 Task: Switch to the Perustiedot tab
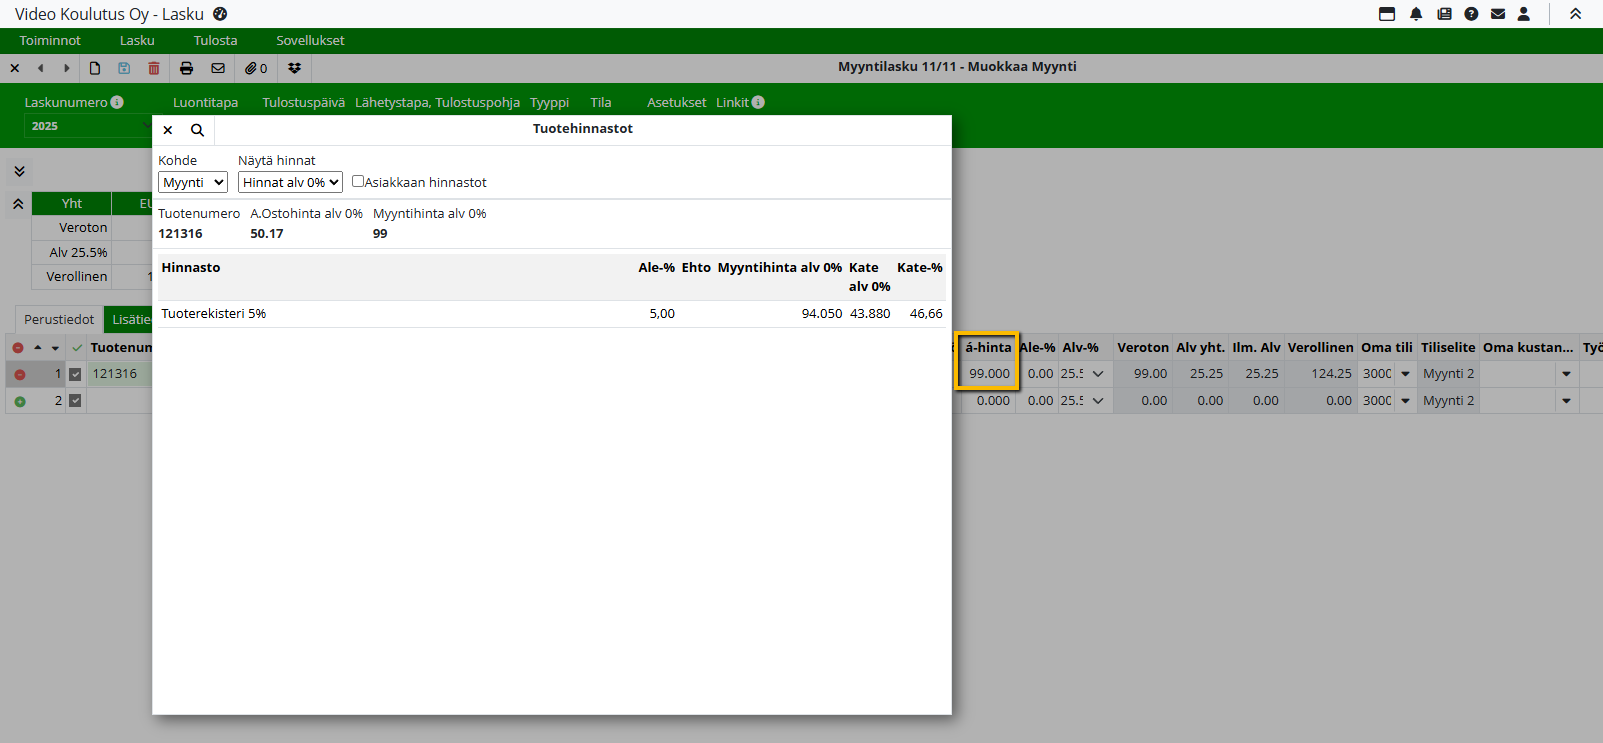tap(59, 319)
